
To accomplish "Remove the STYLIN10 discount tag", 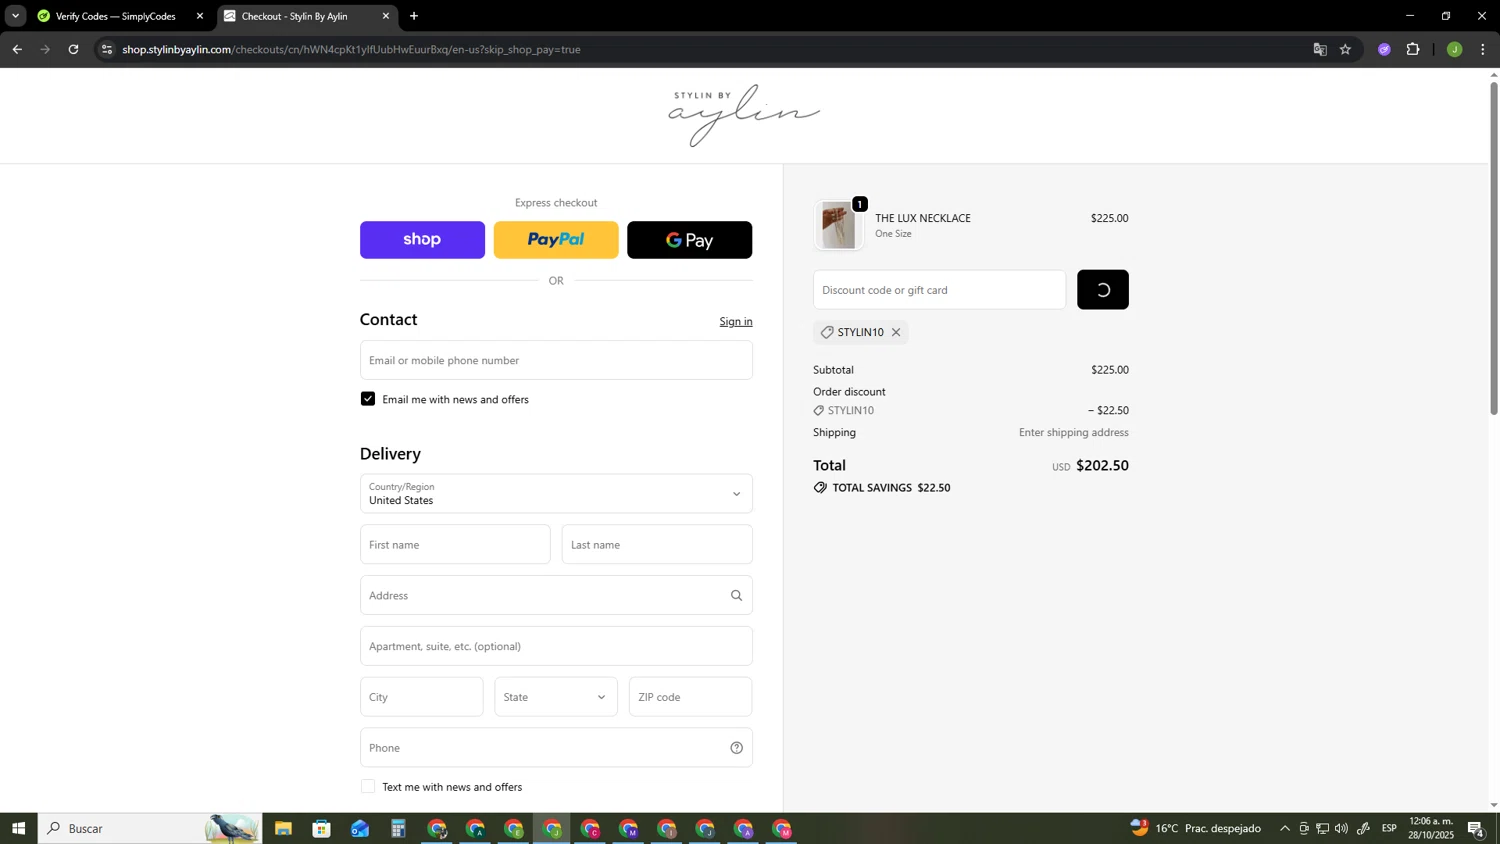I will point(896,332).
